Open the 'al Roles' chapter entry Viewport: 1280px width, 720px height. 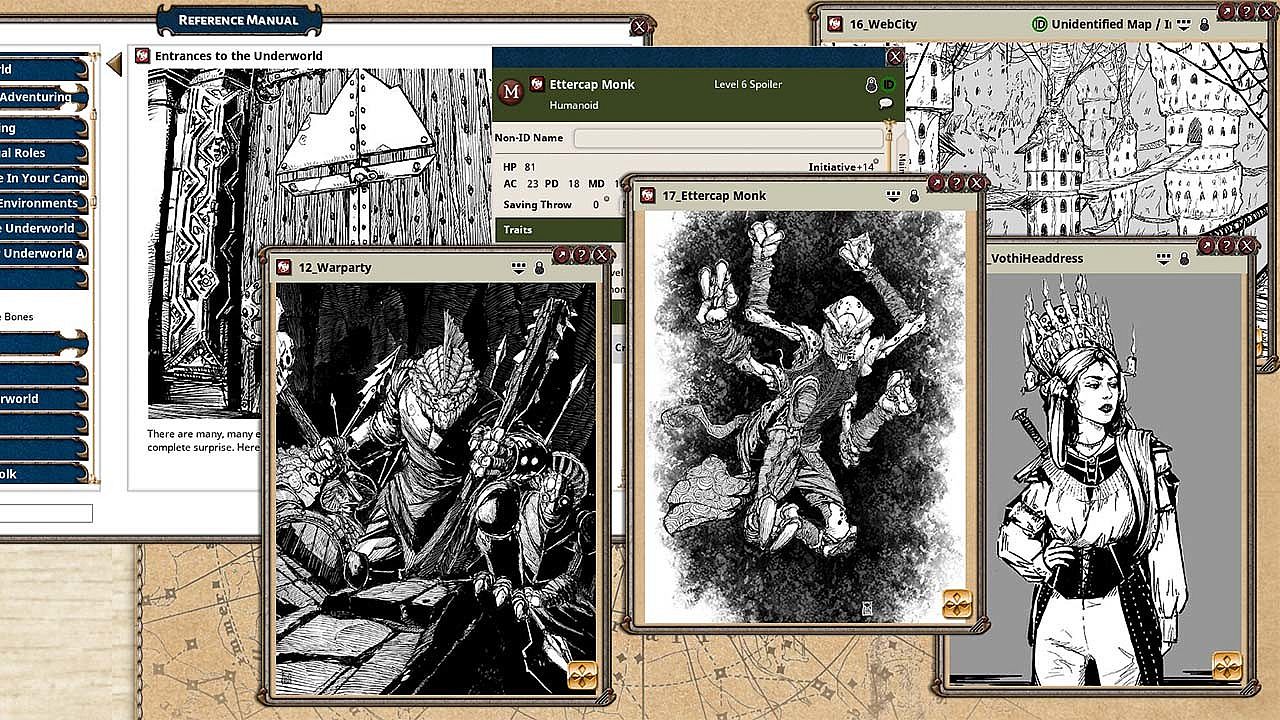point(42,153)
